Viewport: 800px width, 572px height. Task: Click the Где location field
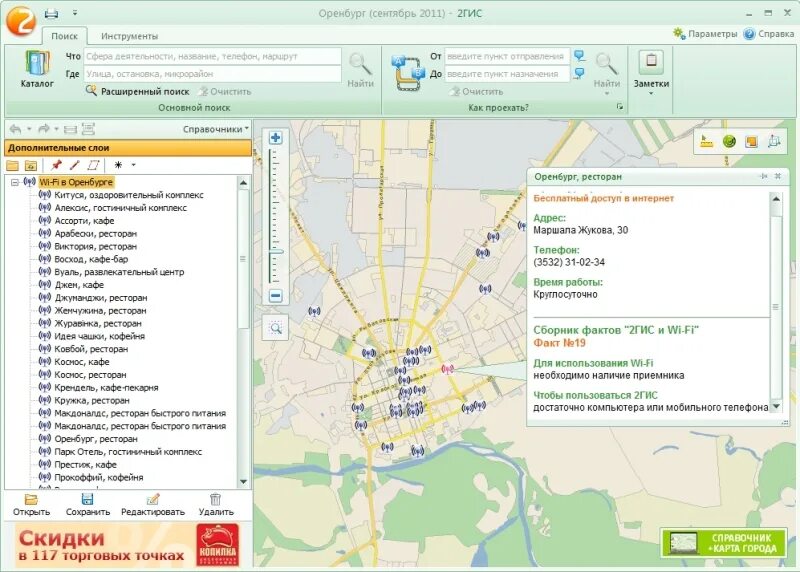pos(212,74)
